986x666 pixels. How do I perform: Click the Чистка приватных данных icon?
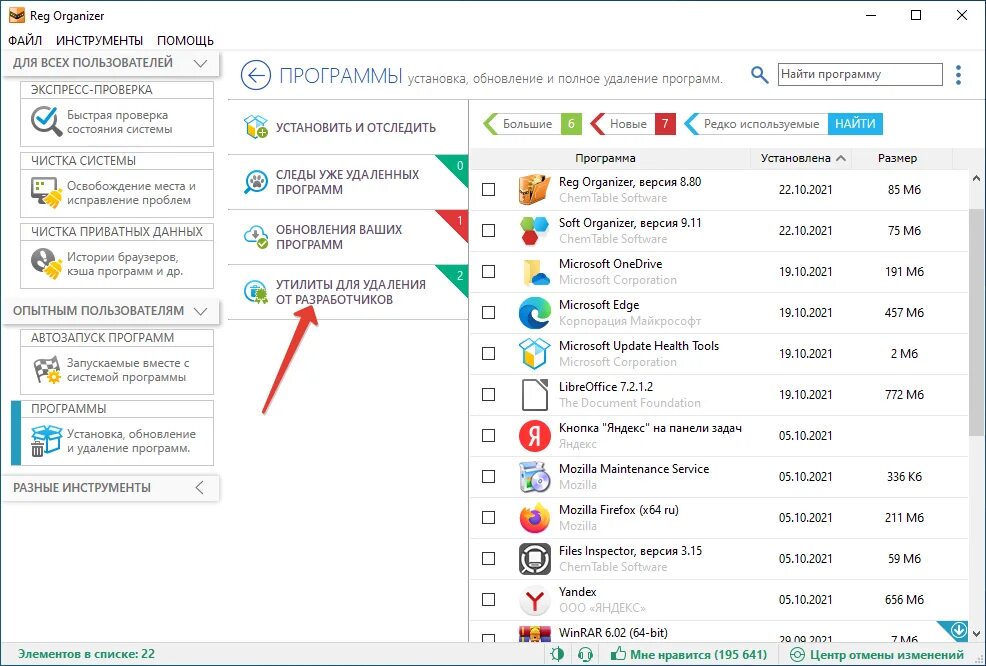click(46, 263)
